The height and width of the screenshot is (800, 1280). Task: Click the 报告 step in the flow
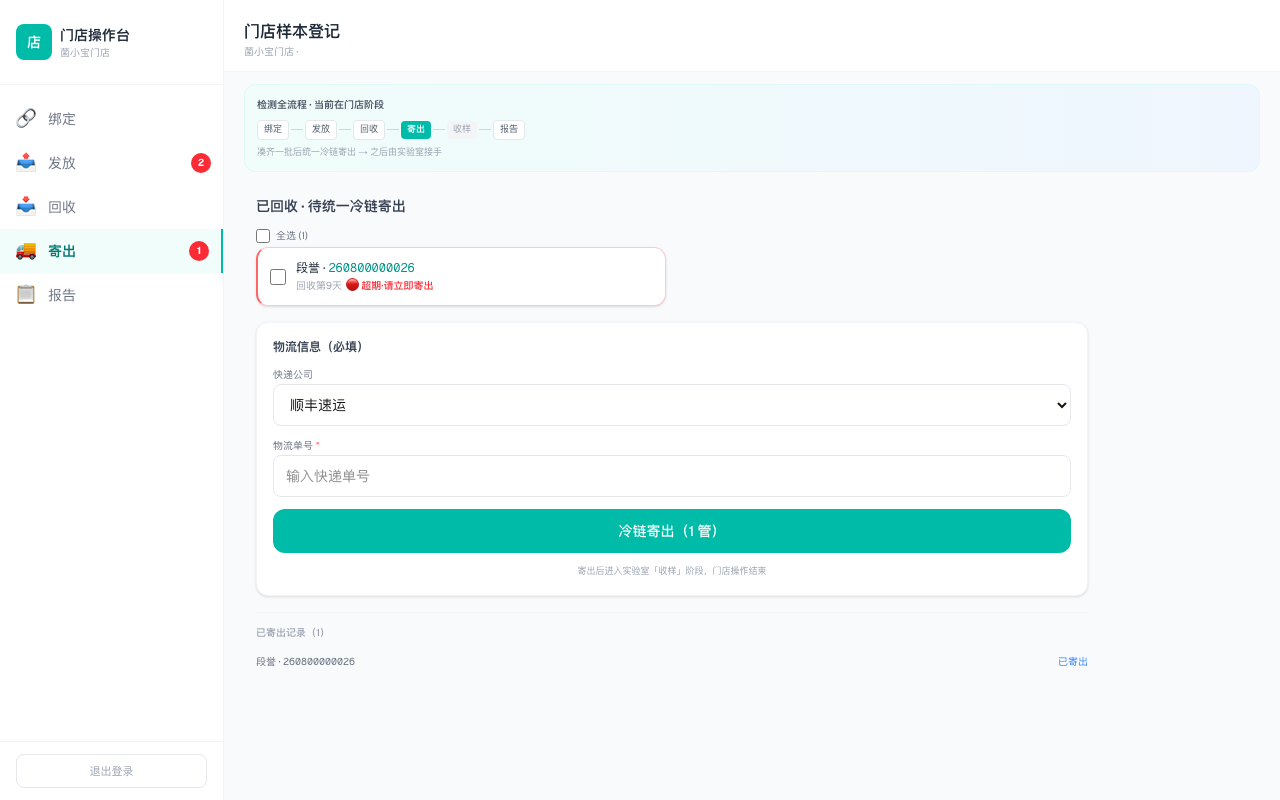pos(509,129)
